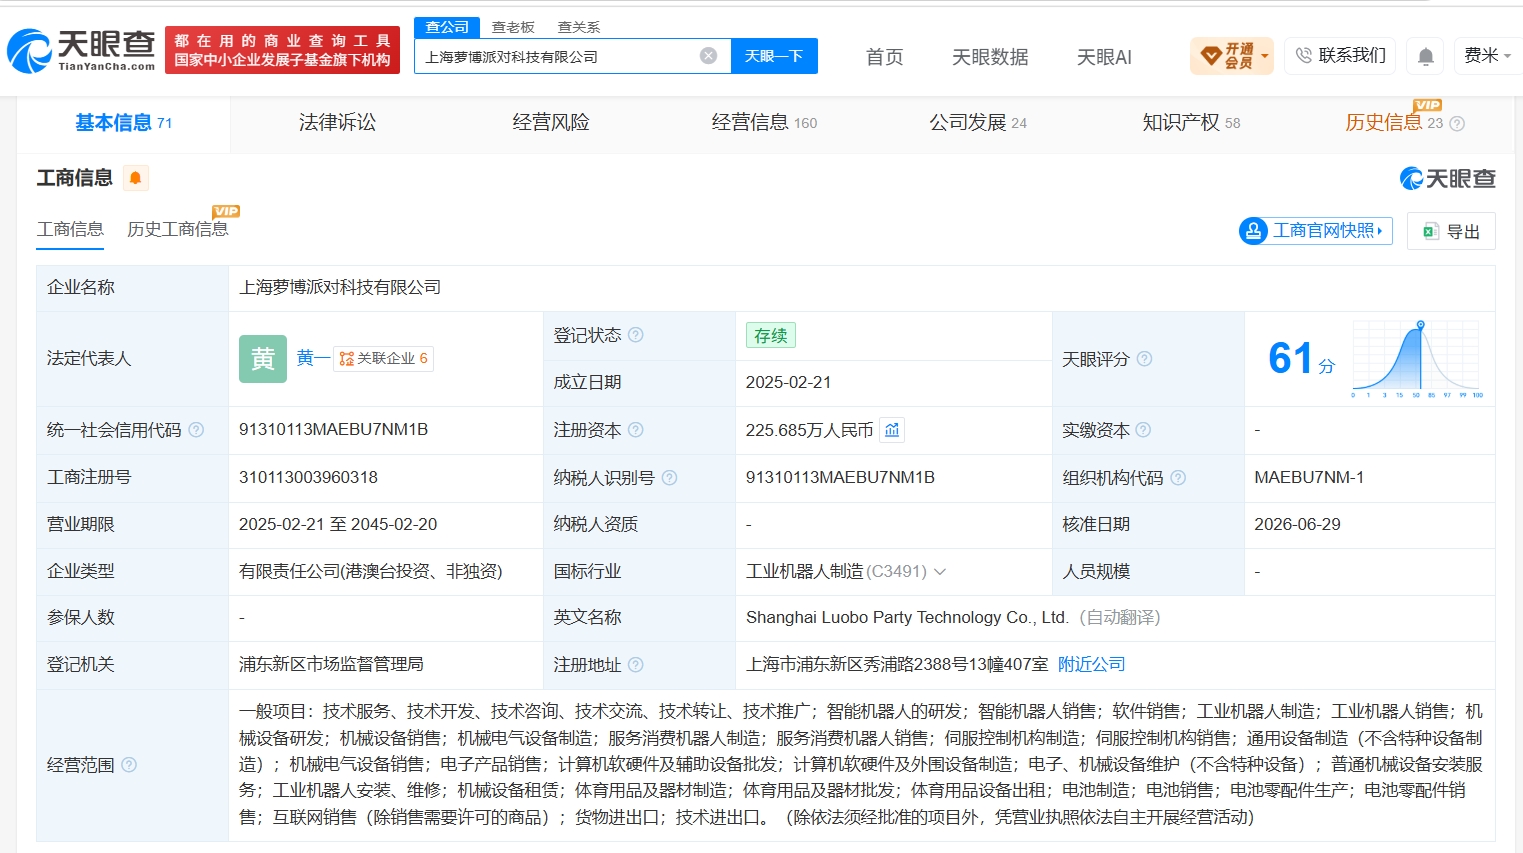
Task: Click the 工商官网快照 button
Action: coord(1316,231)
